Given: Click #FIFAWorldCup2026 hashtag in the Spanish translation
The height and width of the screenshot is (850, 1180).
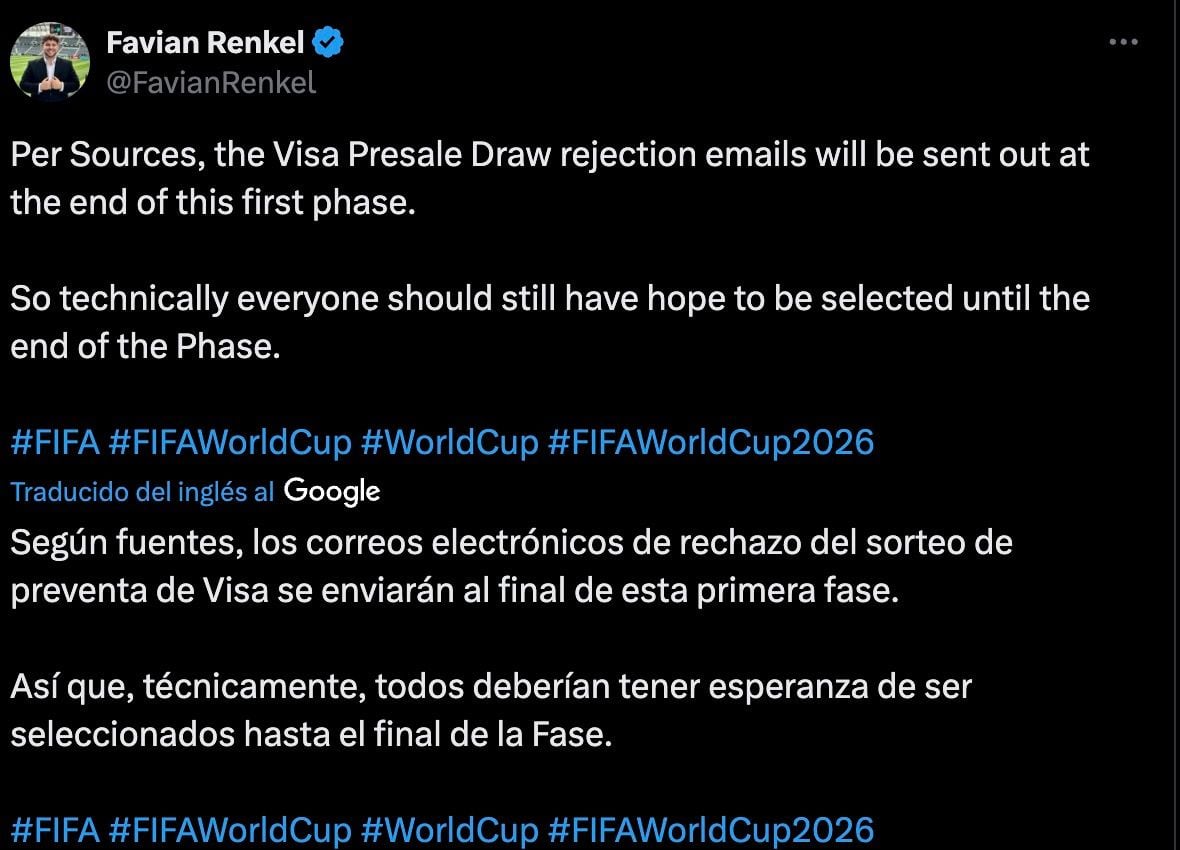Looking at the screenshot, I should [711, 830].
